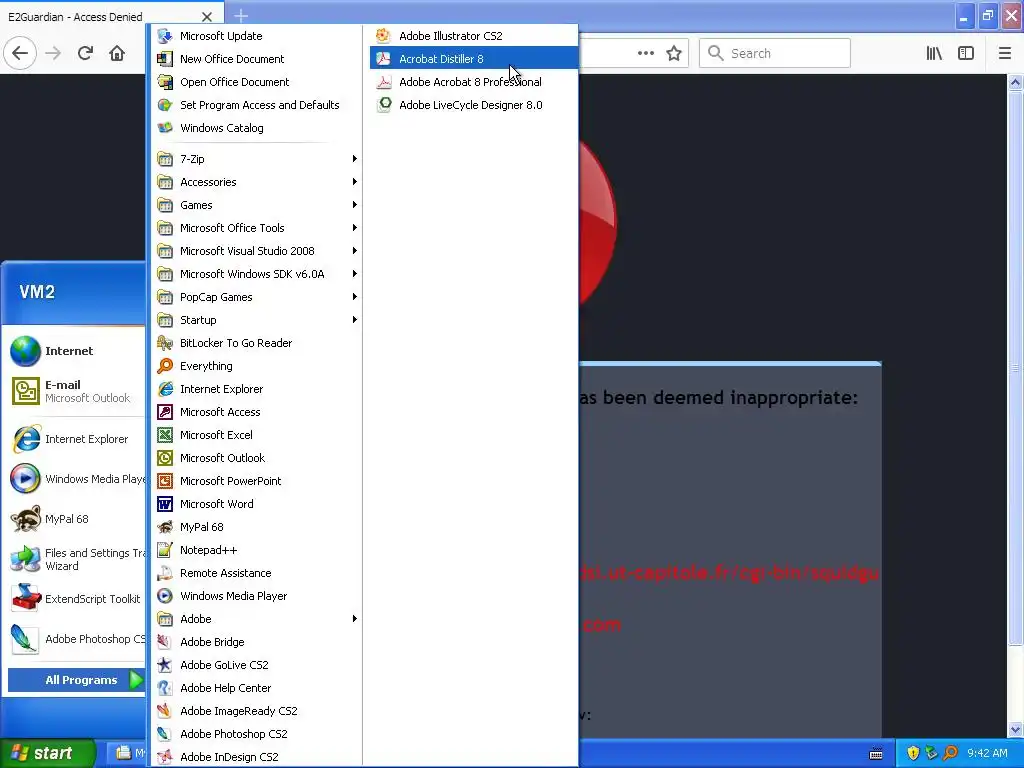Open Internet Explorer from recent programs
1024x768 pixels.
[x=76, y=439]
